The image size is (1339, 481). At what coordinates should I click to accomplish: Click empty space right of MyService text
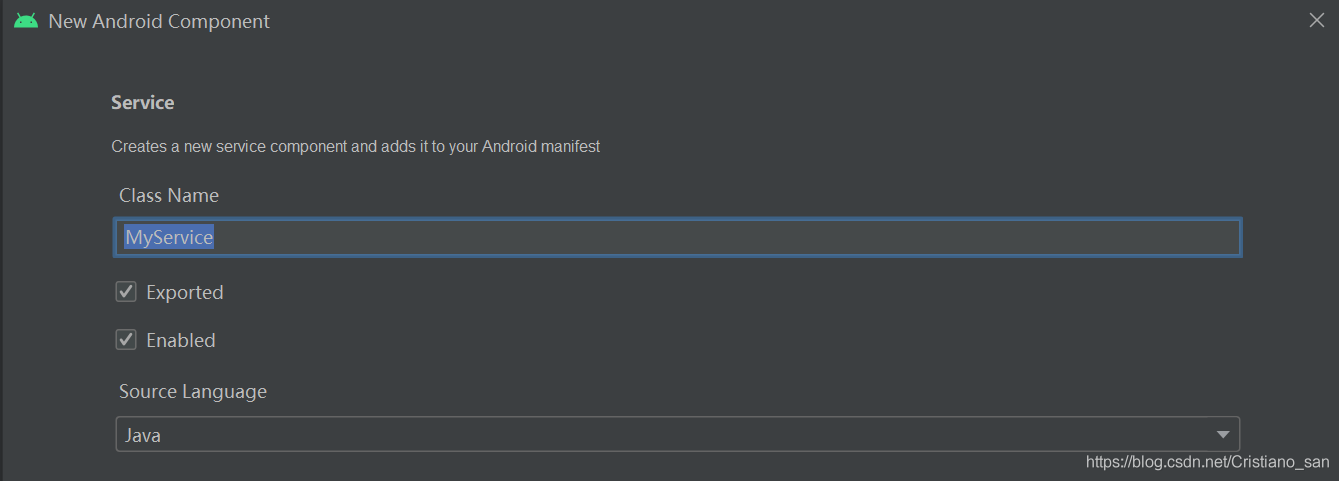[x=700, y=238]
